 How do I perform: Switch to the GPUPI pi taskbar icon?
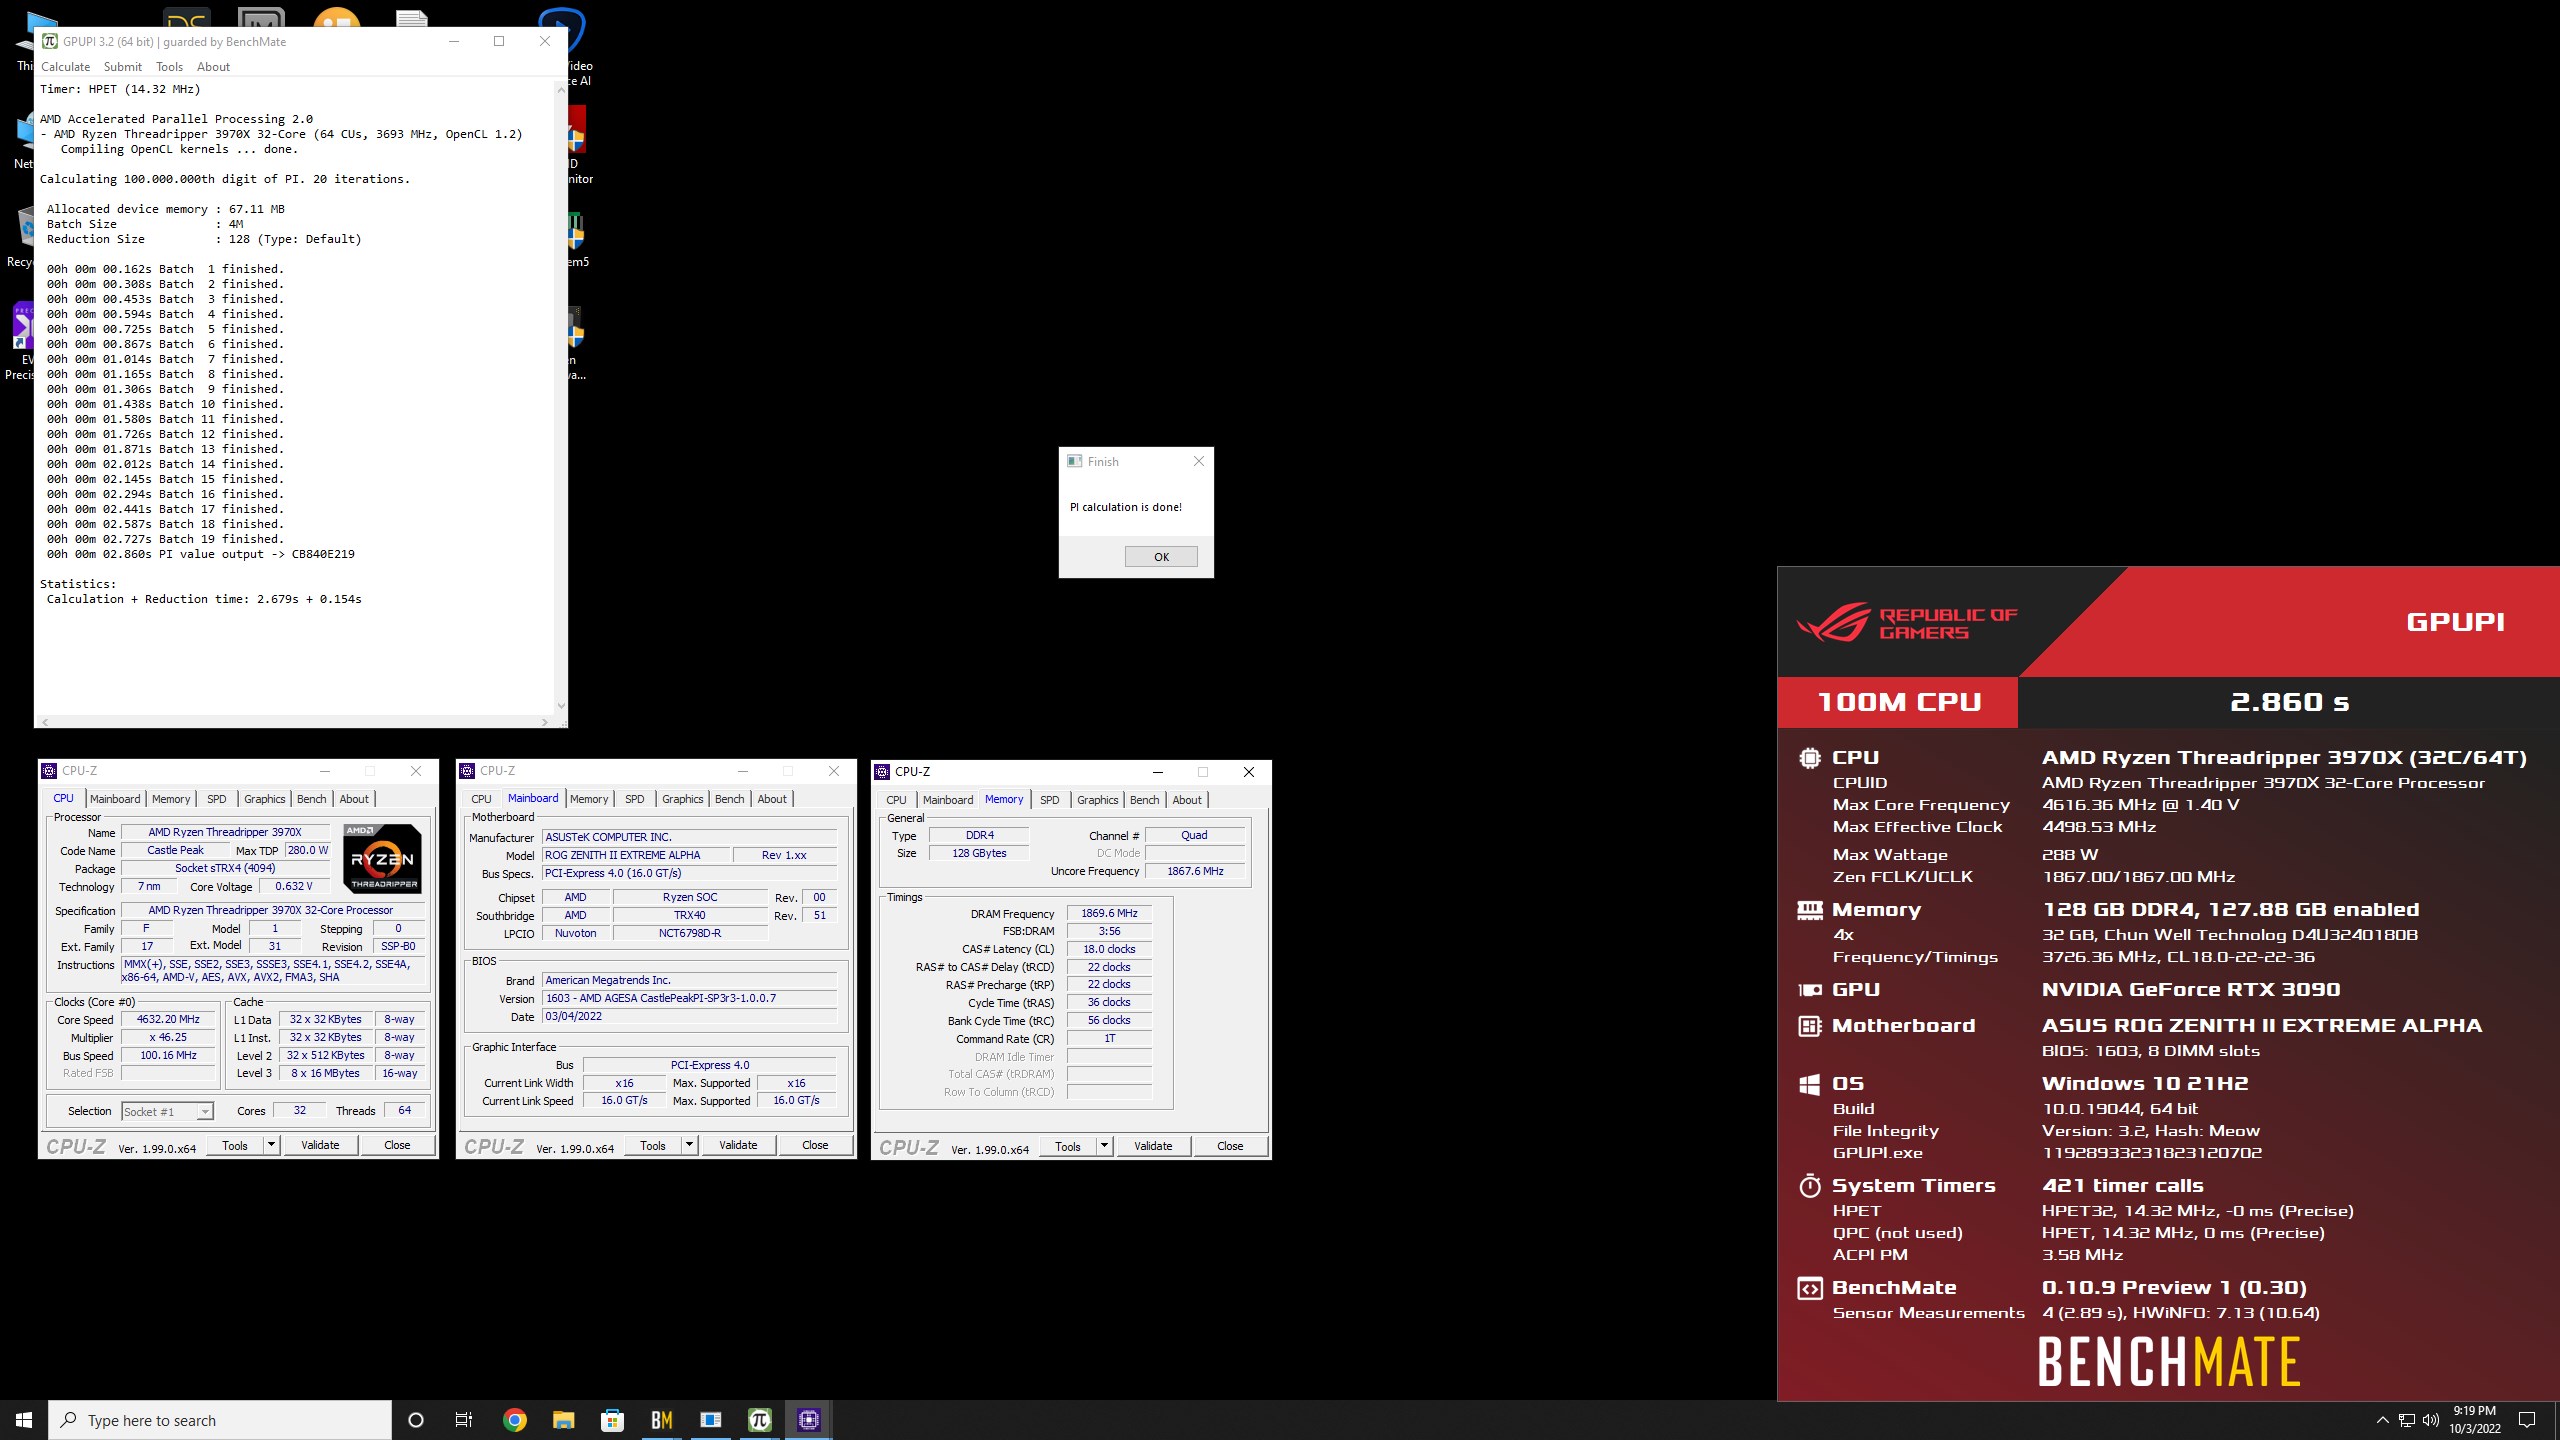(759, 1420)
